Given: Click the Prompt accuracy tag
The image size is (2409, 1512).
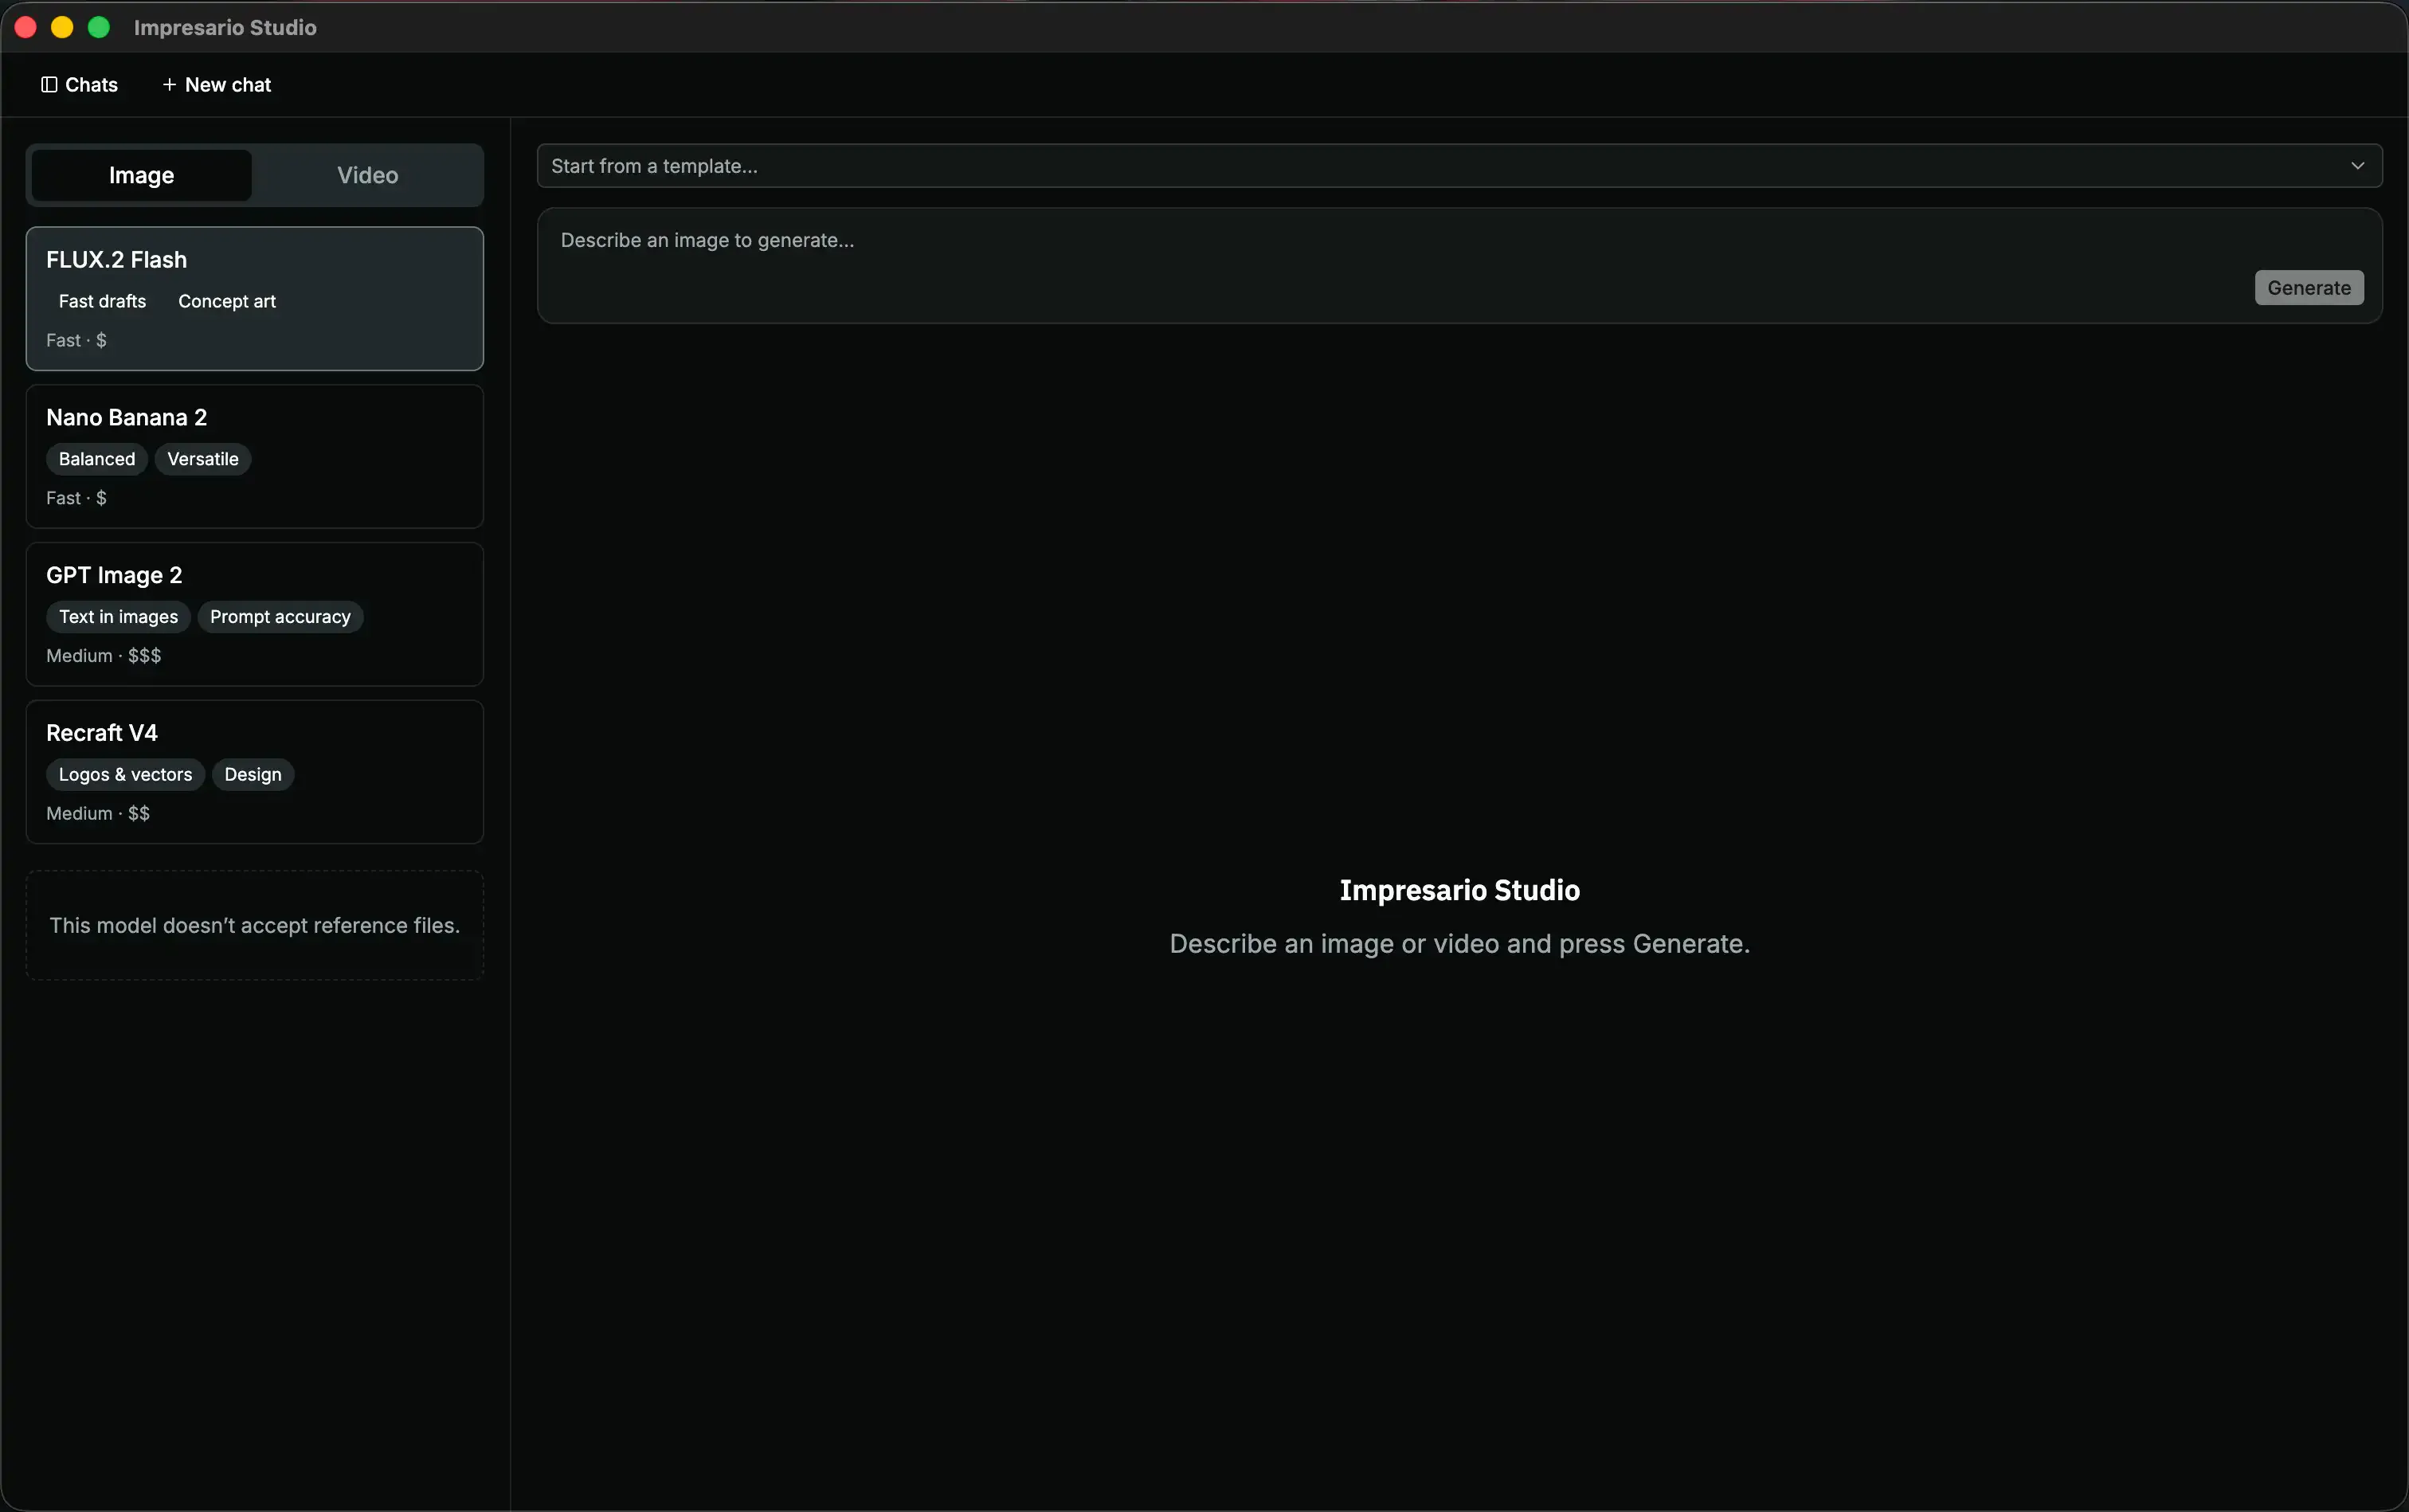Looking at the screenshot, I should (280, 617).
